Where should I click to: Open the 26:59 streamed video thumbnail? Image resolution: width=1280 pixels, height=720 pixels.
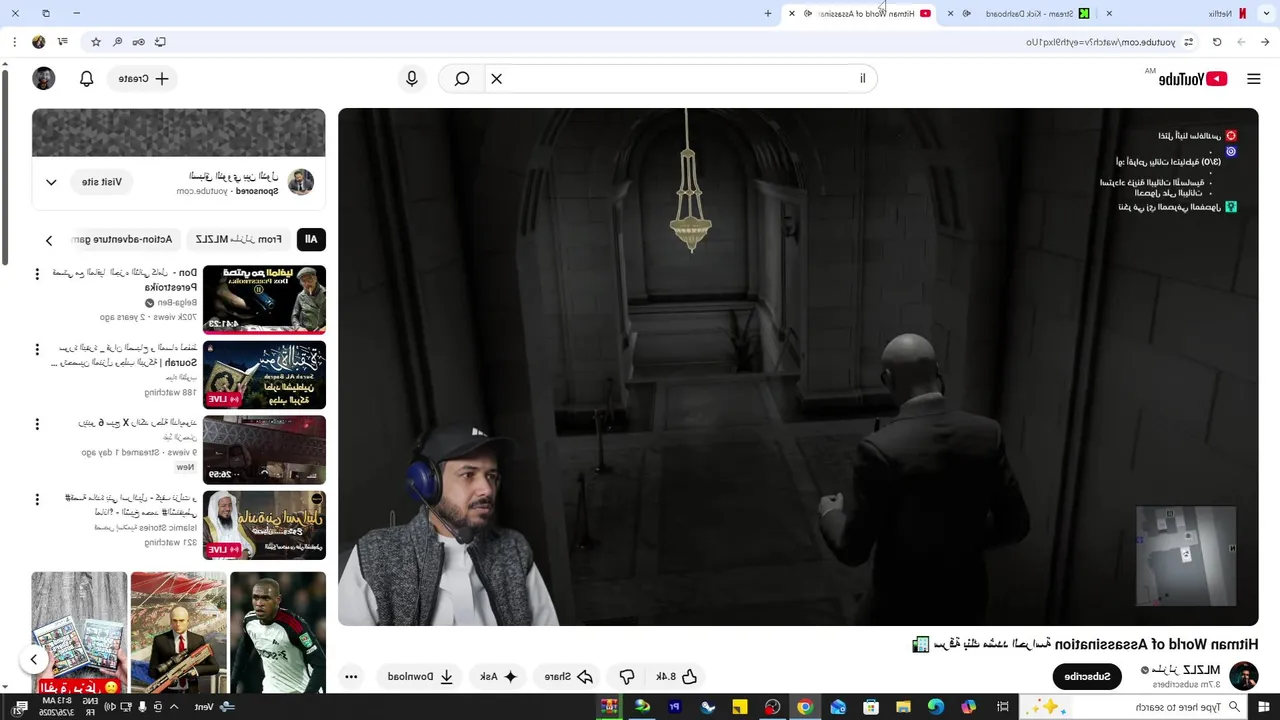[x=264, y=450]
